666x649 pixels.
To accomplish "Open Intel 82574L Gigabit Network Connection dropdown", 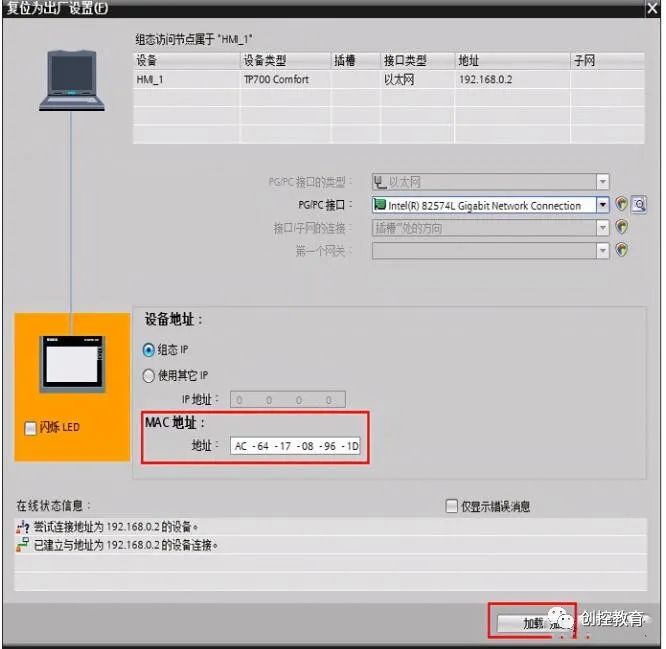I will [x=602, y=205].
